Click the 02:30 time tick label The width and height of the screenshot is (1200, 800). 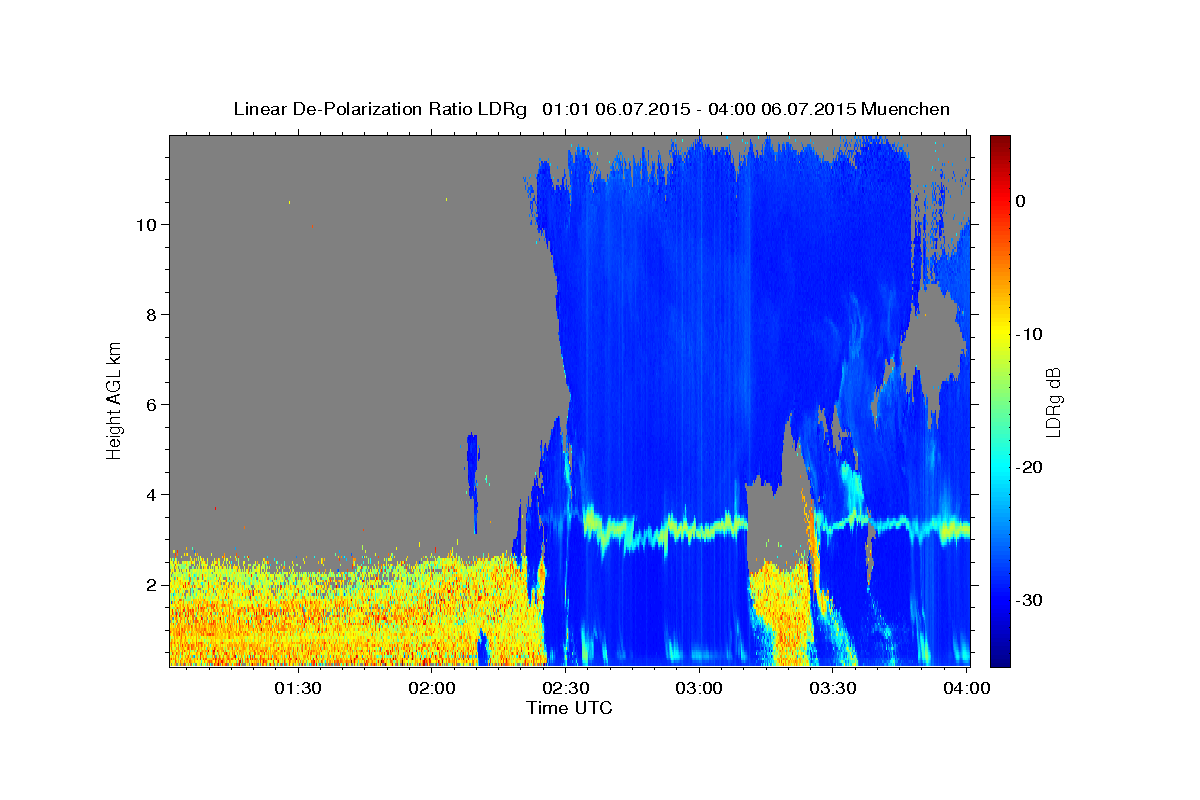[x=566, y=688]
